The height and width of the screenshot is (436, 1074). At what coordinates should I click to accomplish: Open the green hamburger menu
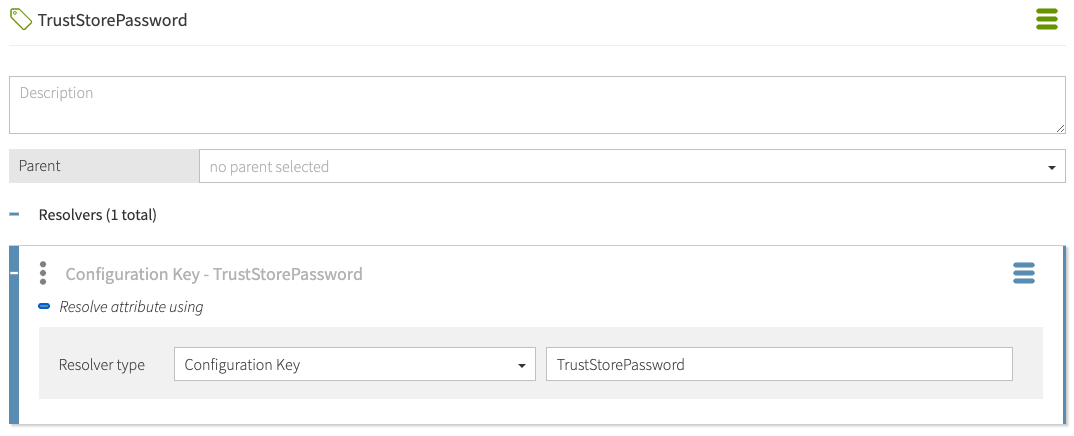pyautogui.click(x=1046, y=19)
